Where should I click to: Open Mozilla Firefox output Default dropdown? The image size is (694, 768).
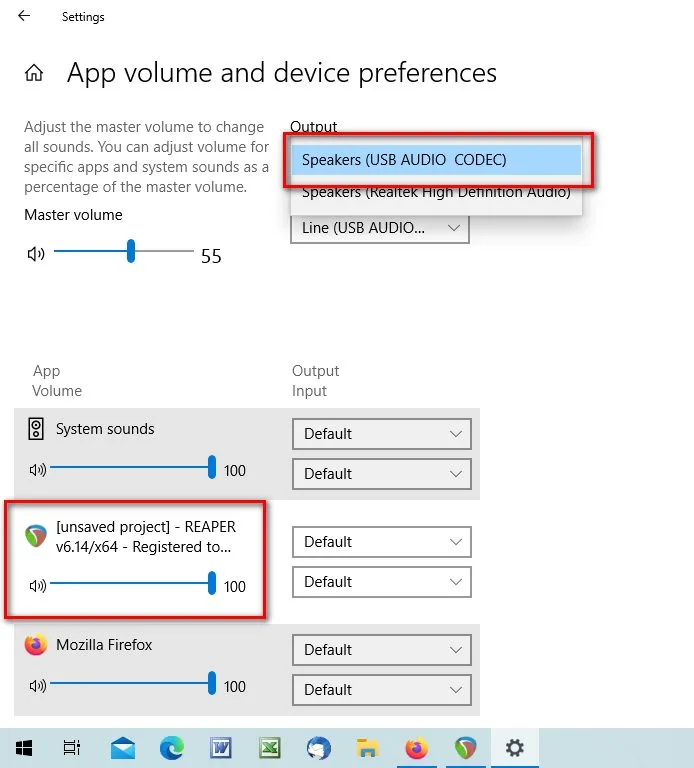[381, 650]
